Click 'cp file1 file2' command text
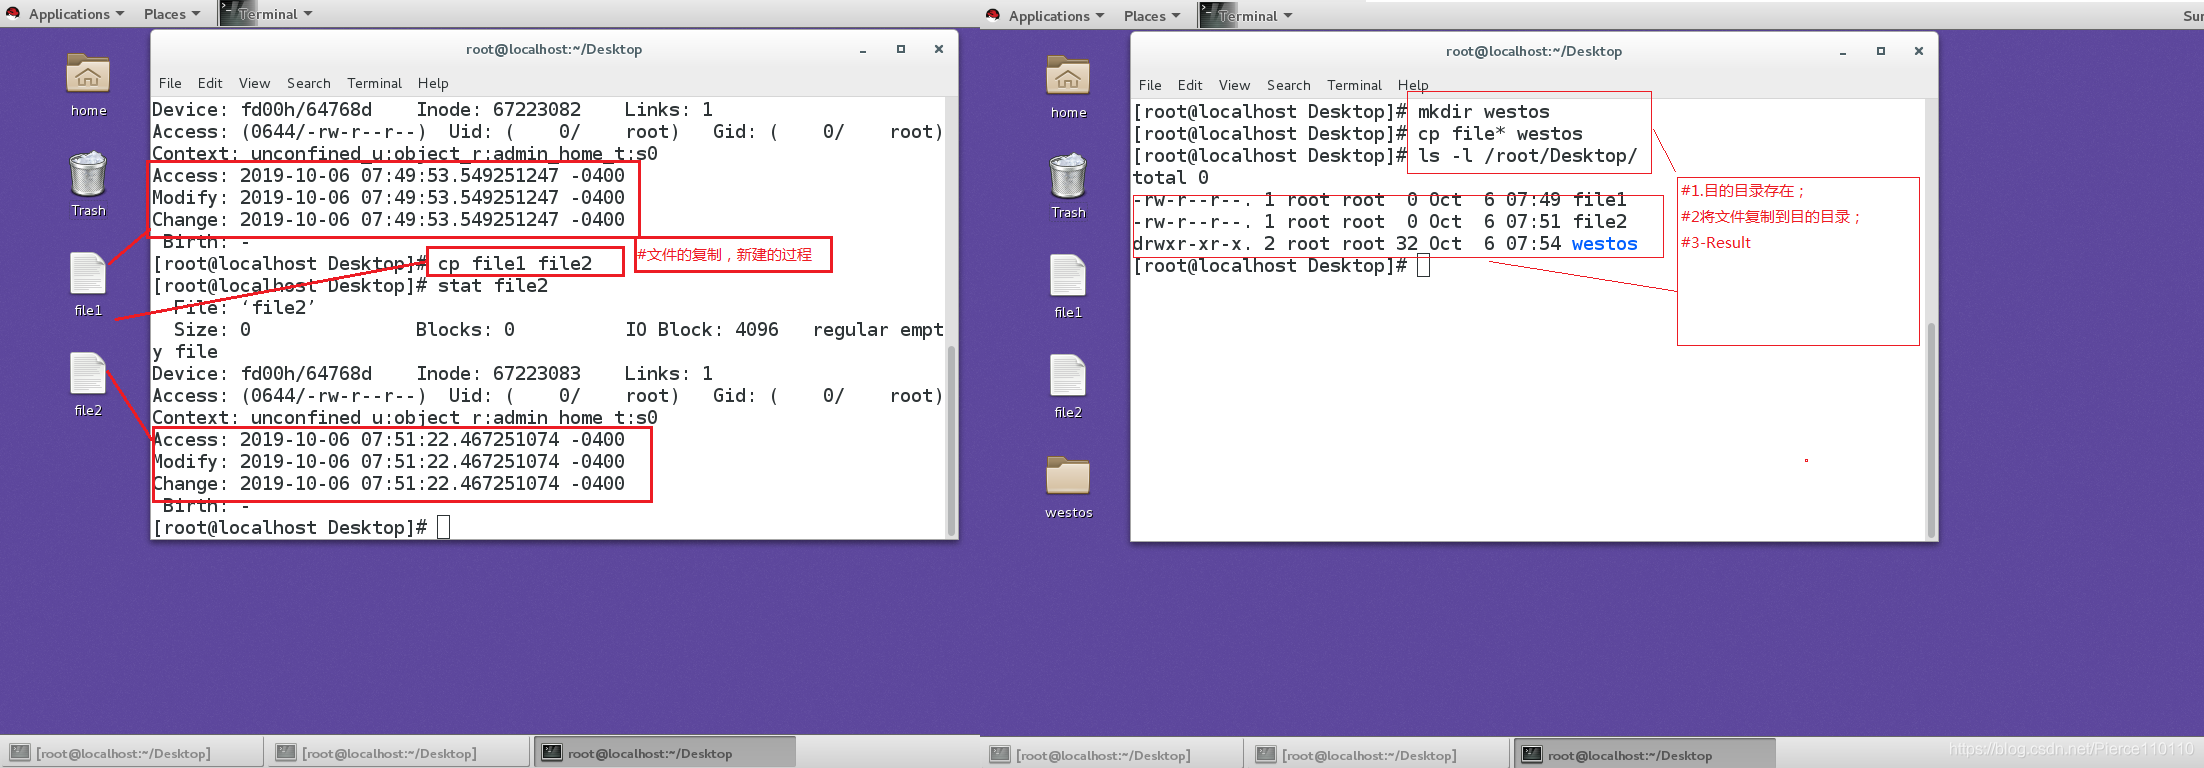The height and width of the screenshot is (768, 2204). point(515,263)
